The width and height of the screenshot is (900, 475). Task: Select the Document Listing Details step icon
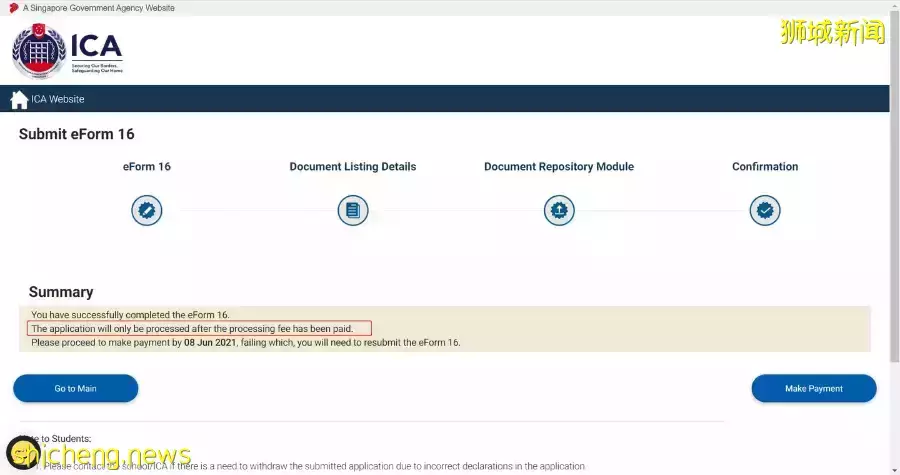[x=353, y=211]
